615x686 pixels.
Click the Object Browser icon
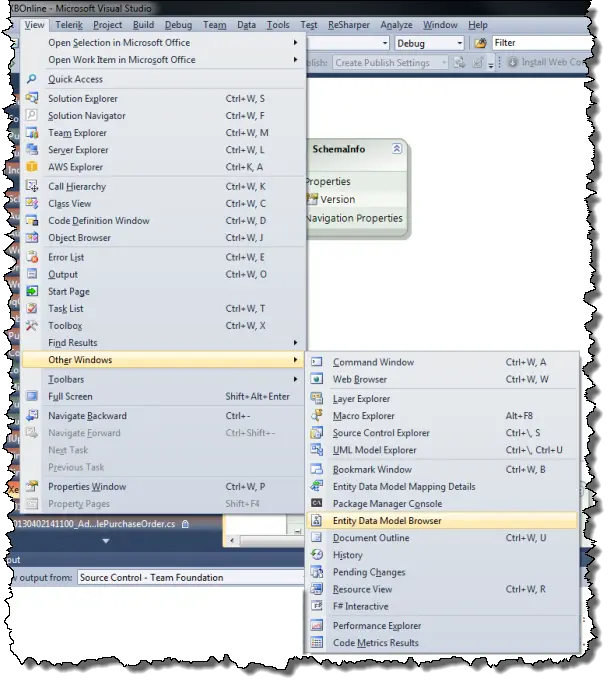point(31,238)
